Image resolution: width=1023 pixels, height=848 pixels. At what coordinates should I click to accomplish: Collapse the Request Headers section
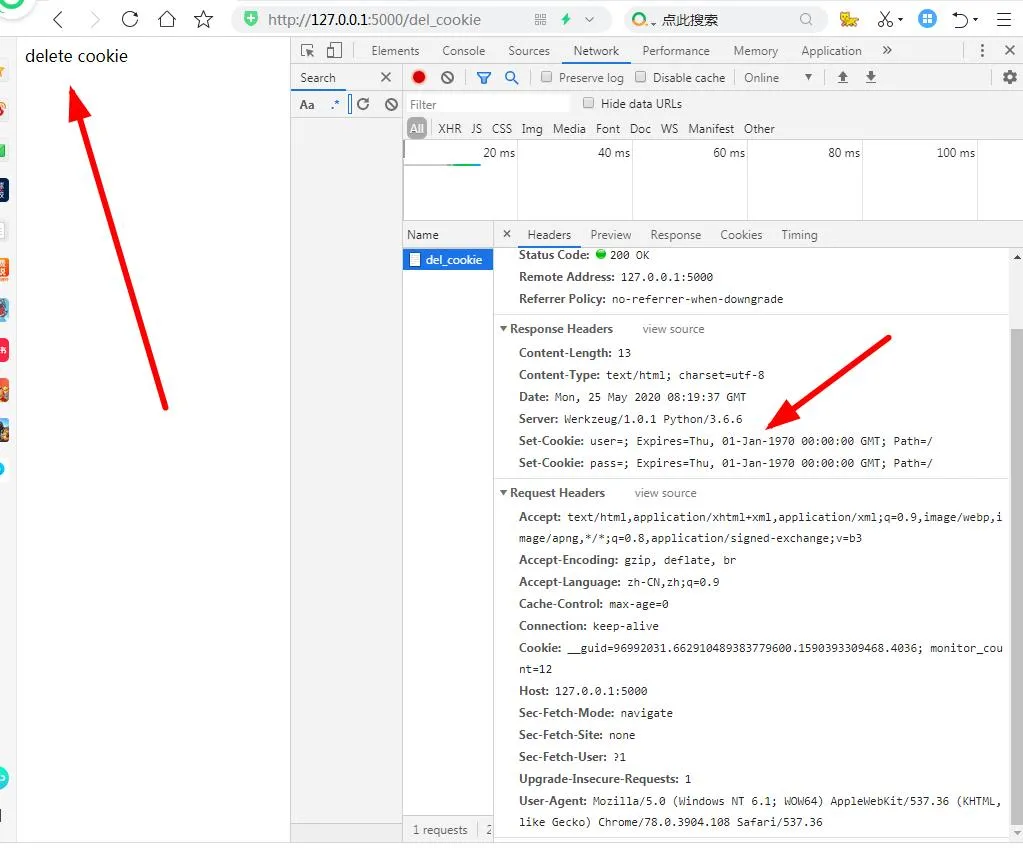point(503,493)
